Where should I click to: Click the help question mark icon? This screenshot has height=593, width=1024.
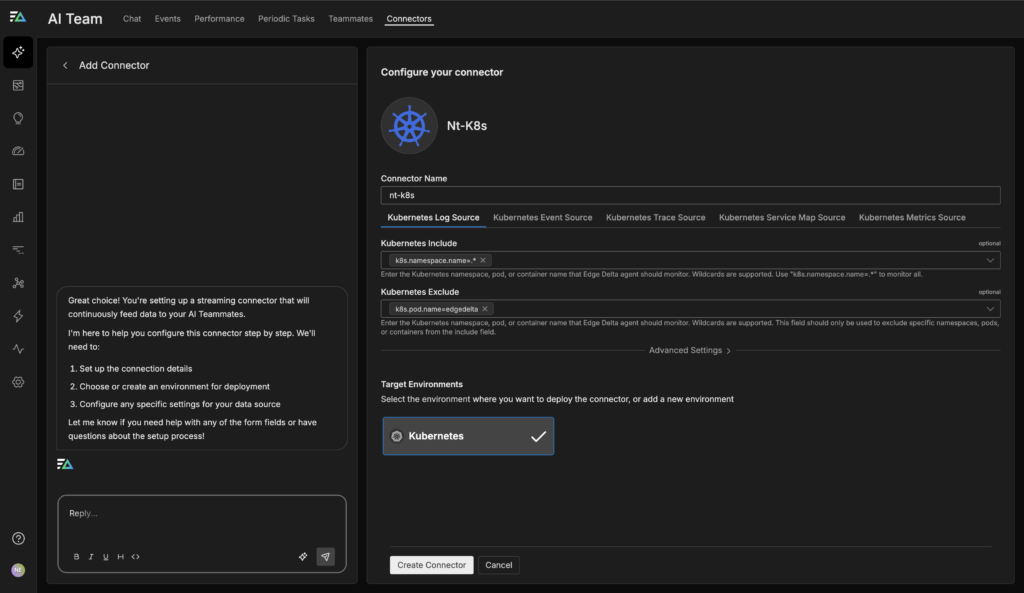point(18,538)
